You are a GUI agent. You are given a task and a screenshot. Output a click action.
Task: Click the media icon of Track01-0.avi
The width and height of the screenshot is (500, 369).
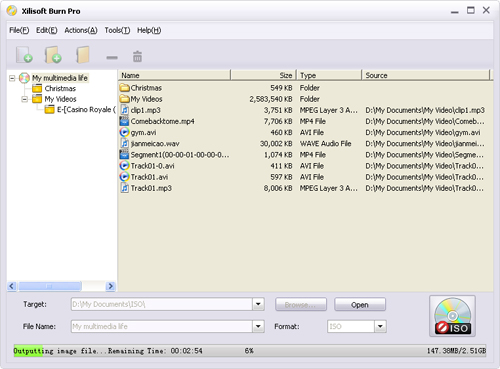coord(124,166)
